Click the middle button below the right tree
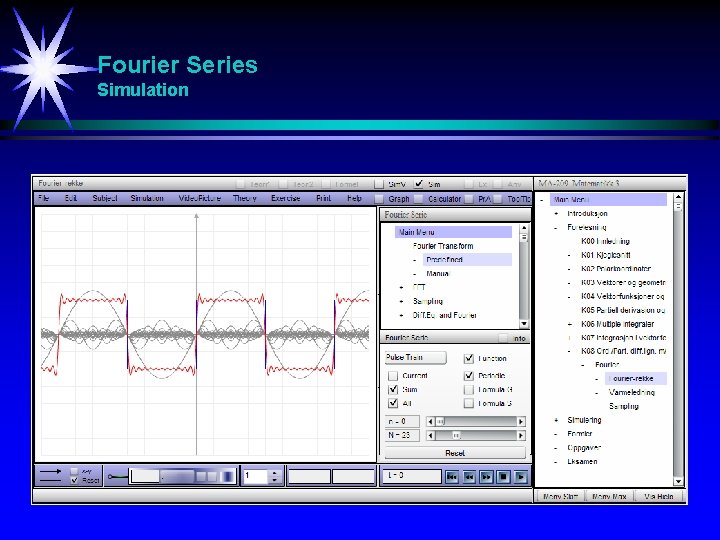Image resolution: width=720 pixels, height=540 pixels. (x=609, y=496)
